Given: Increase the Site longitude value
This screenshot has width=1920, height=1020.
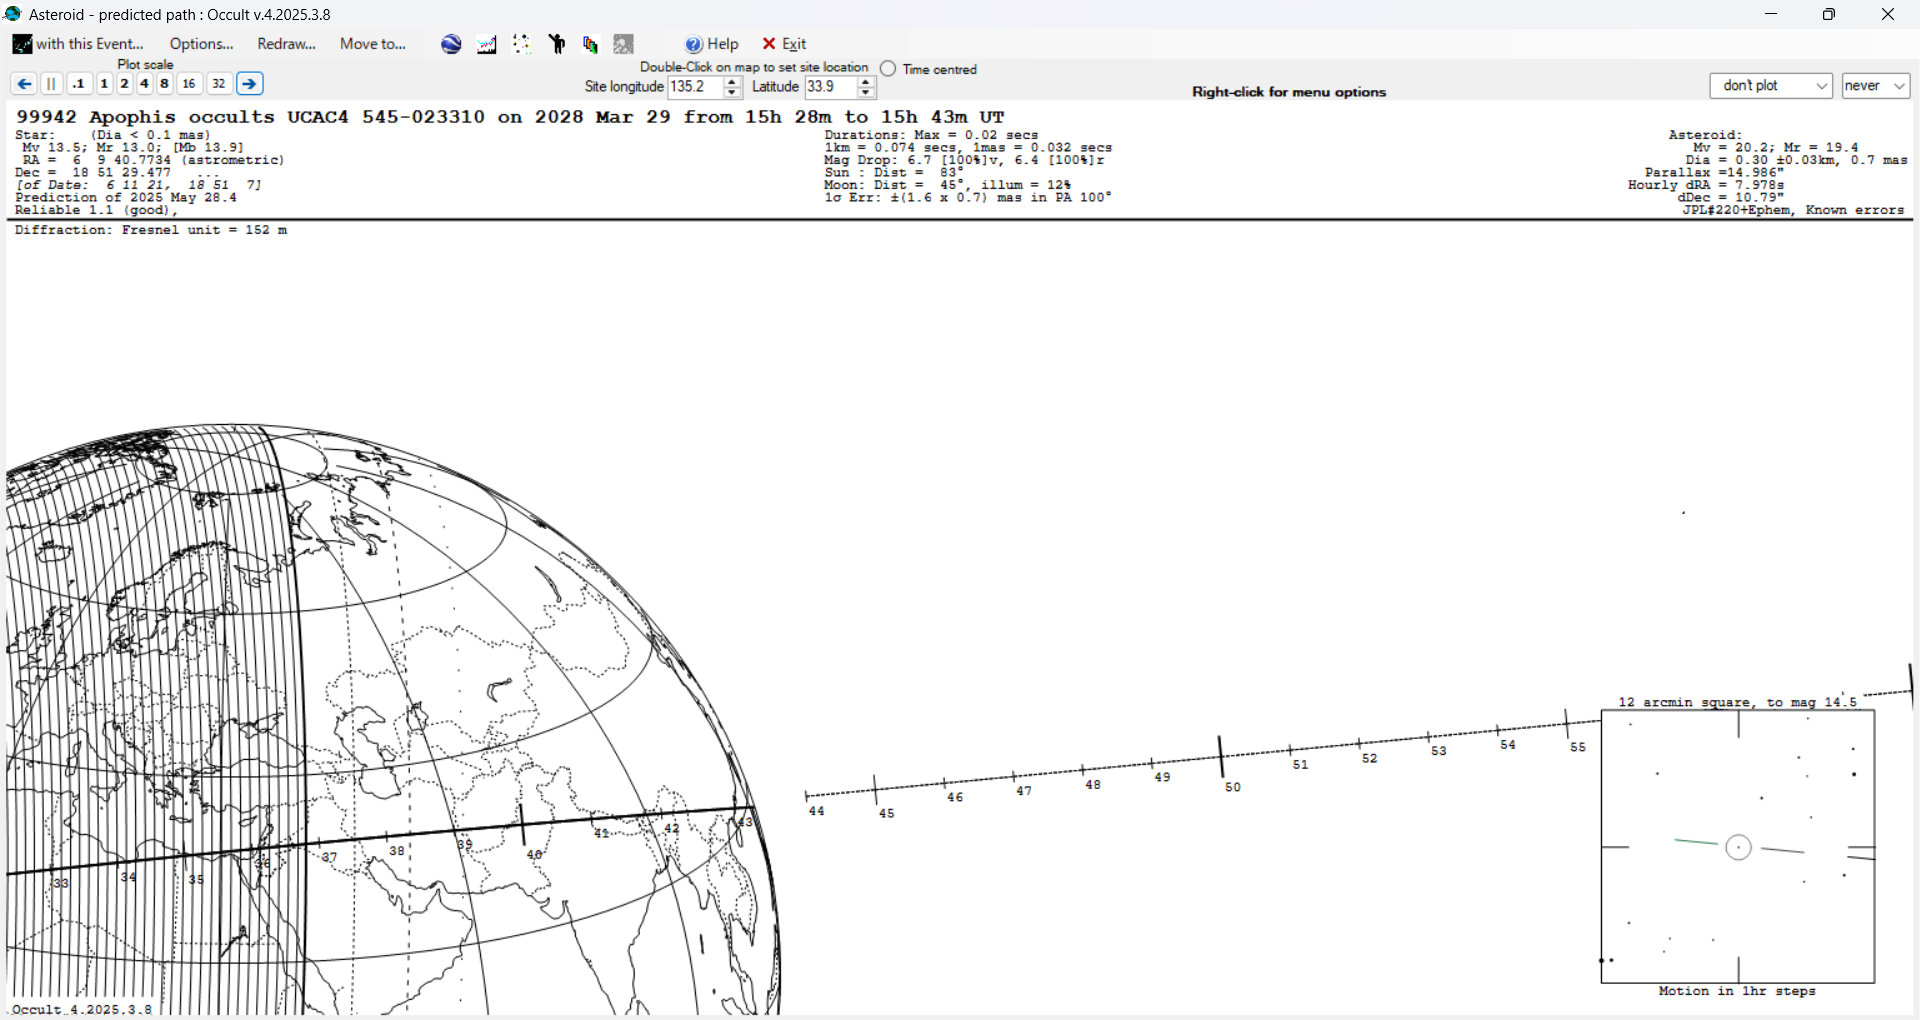Looking at the screenshot, I should point(732,81).
